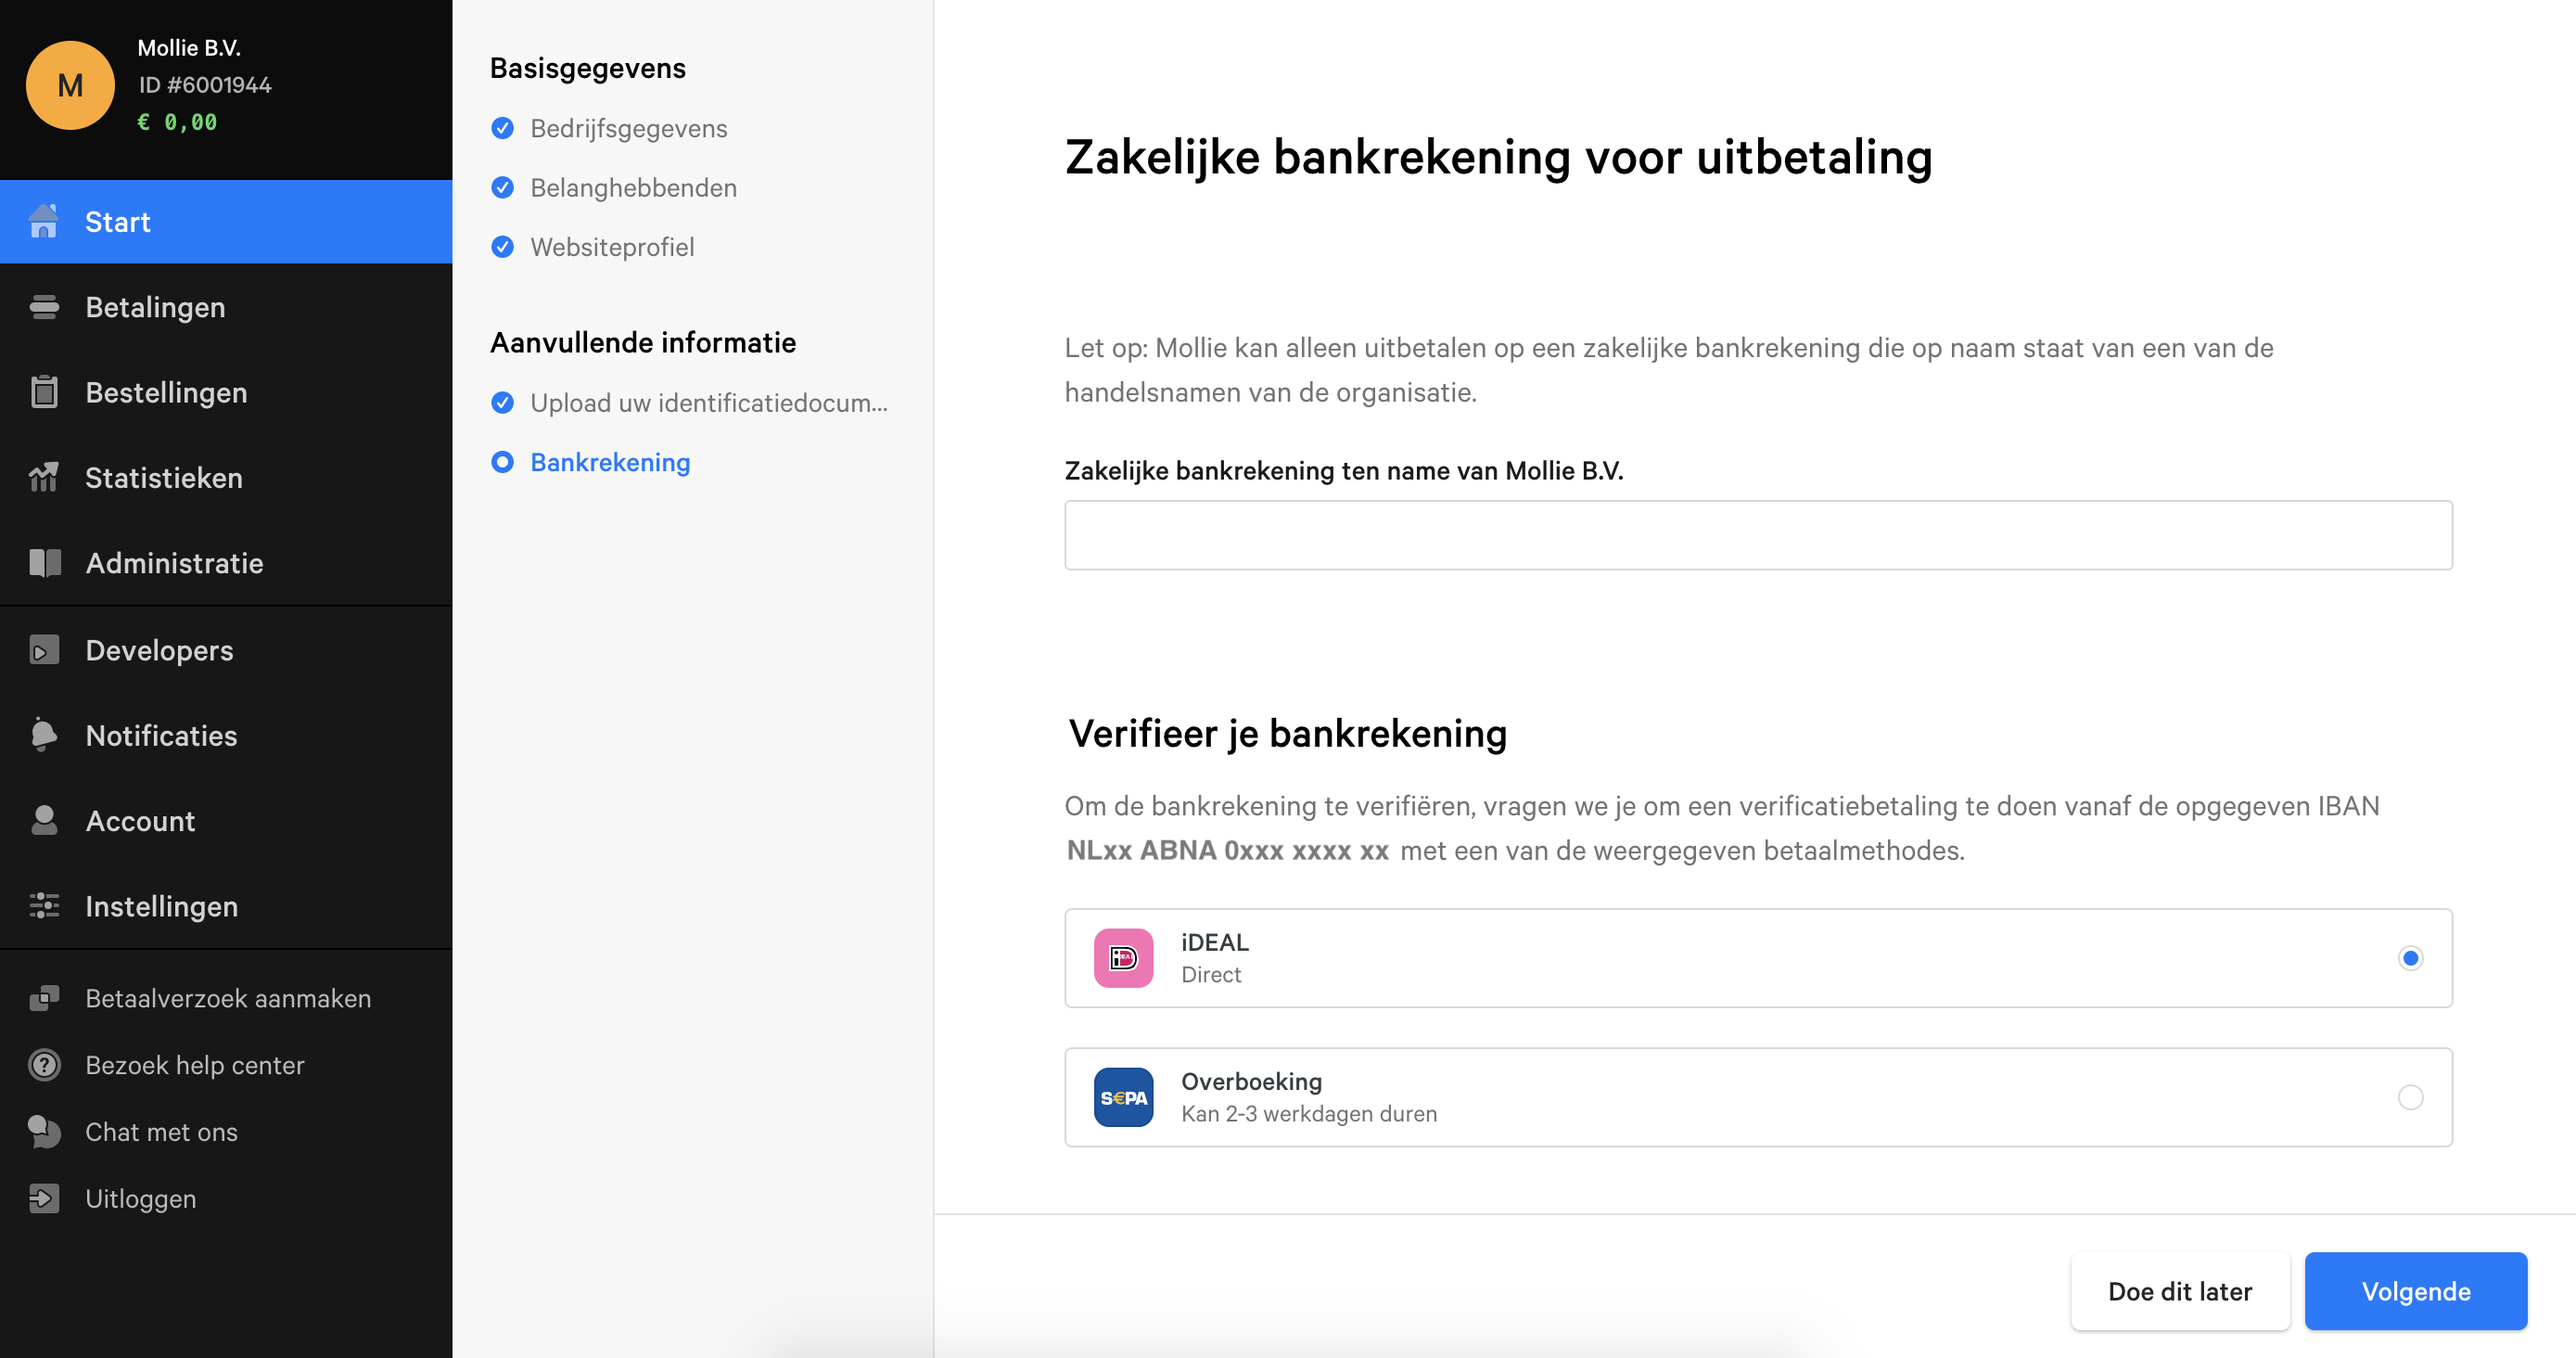Click the Statistieken chart icon
The height and width of the screenshot is (1358, 2576).
pos(44,477)
